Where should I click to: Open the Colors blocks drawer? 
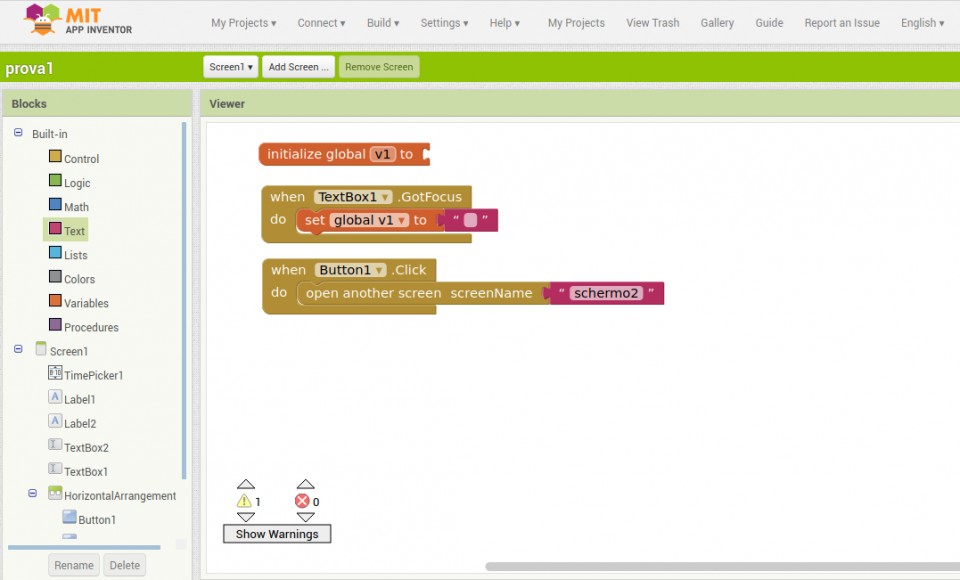[77, 278]
